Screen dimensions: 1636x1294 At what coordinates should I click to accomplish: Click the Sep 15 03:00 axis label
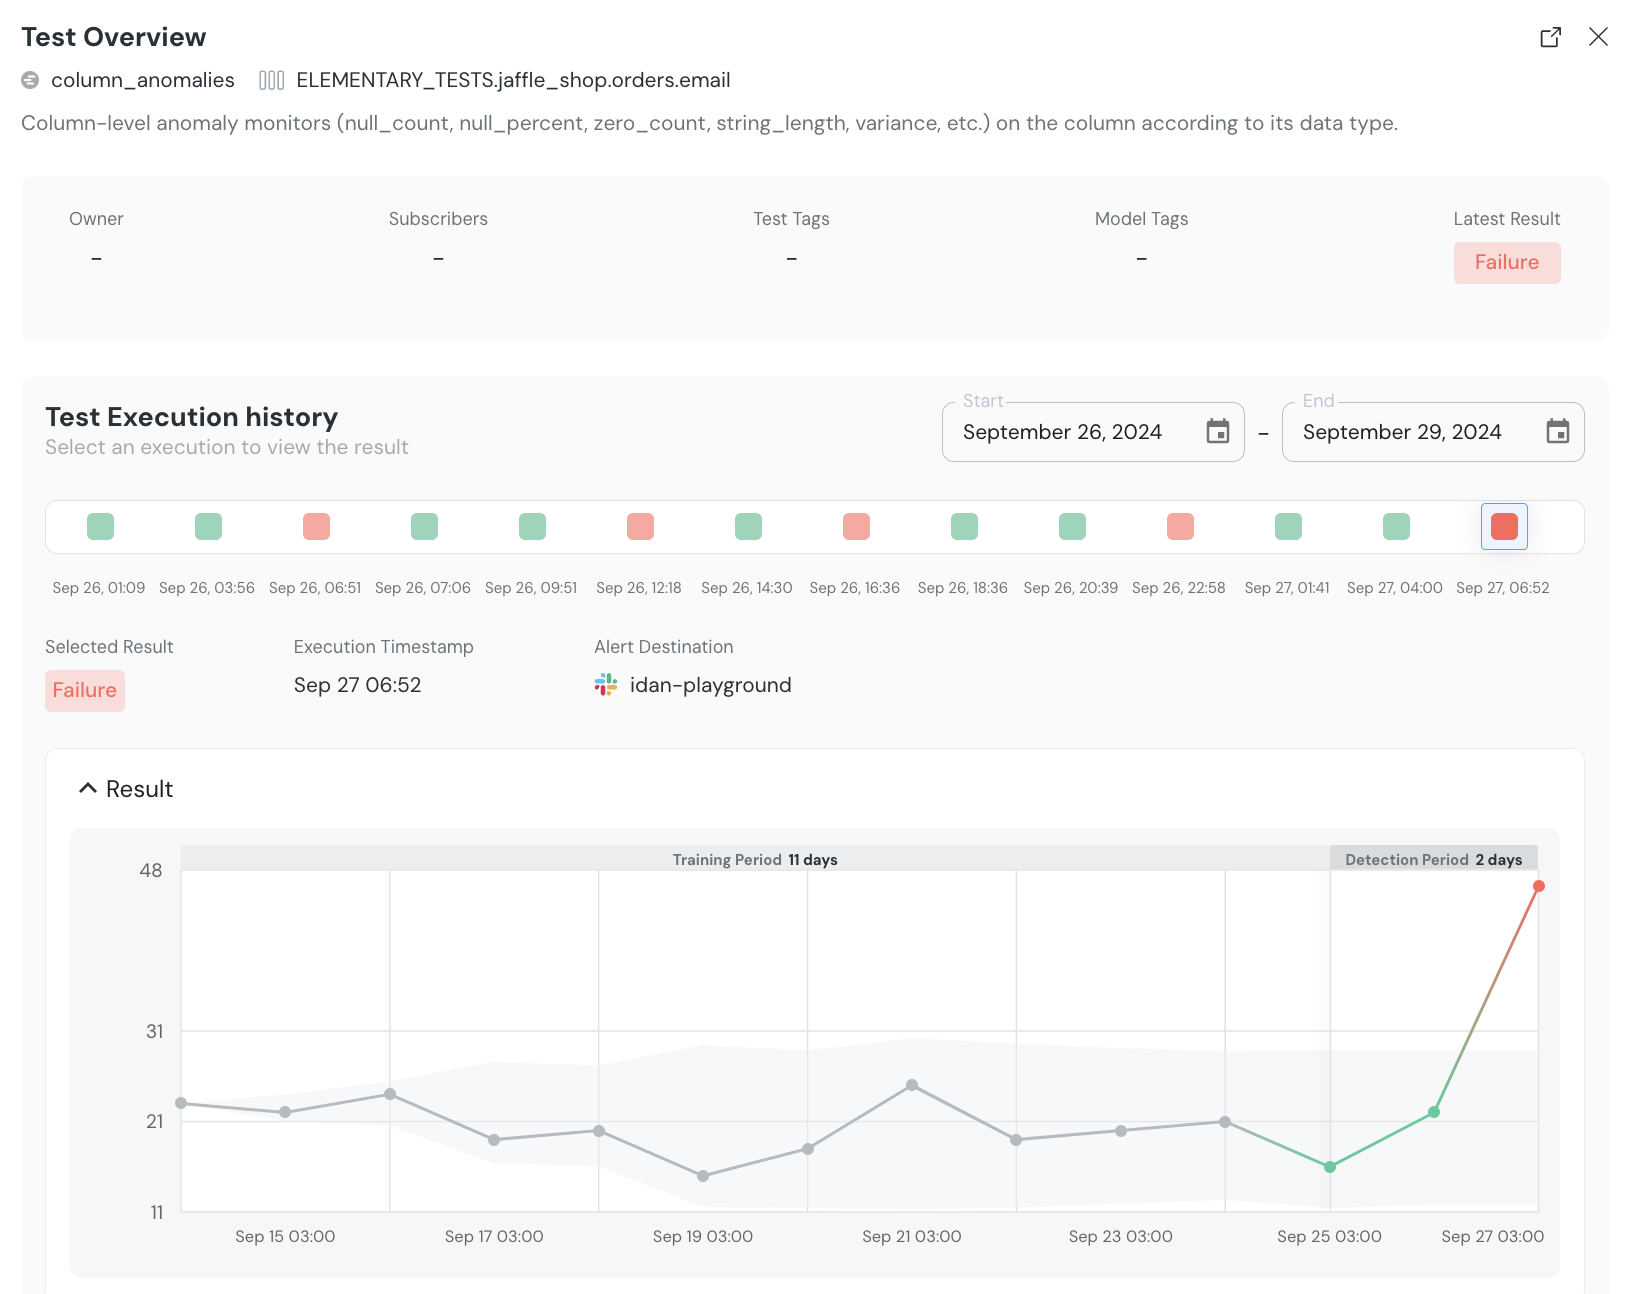pyautogui.click(x=285, y=1236)
